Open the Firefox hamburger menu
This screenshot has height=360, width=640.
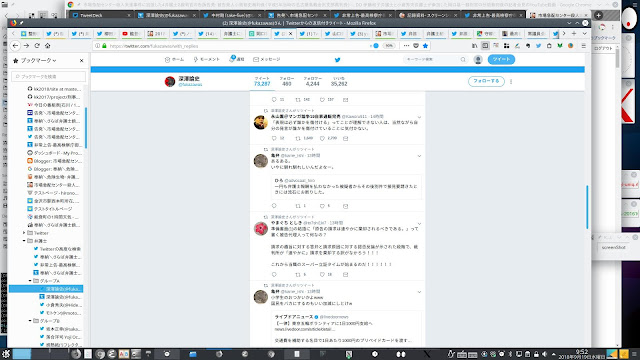click(584, 46)
